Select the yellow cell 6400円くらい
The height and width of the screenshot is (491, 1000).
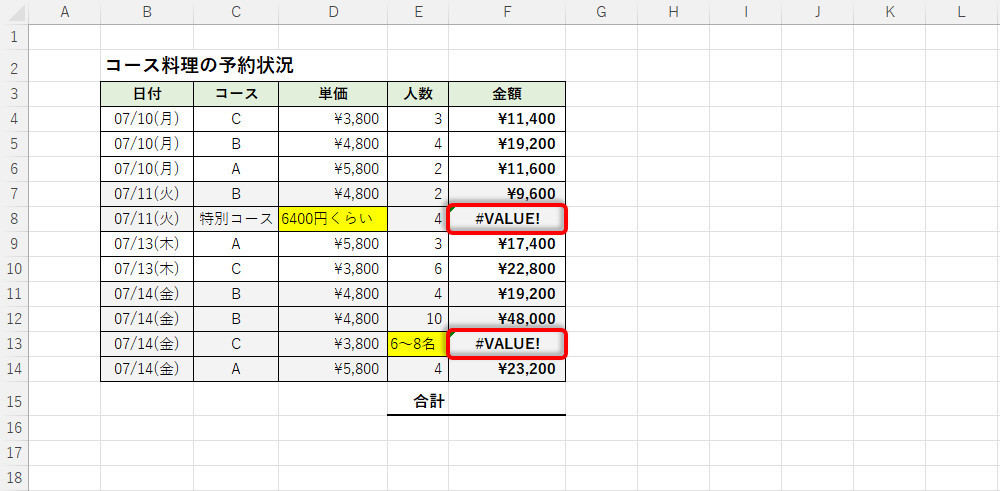(333, 219)
